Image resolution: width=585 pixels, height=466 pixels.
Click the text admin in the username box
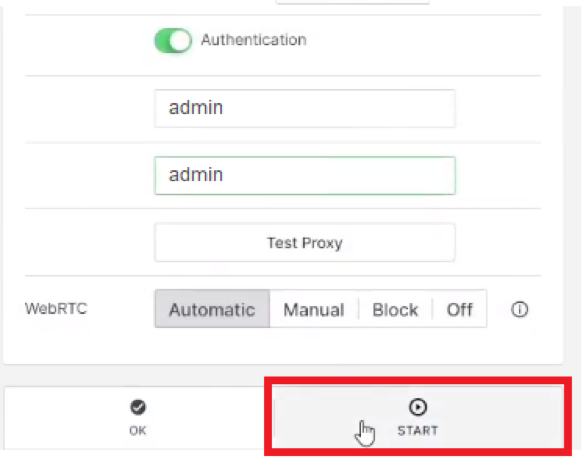(196, 107)
